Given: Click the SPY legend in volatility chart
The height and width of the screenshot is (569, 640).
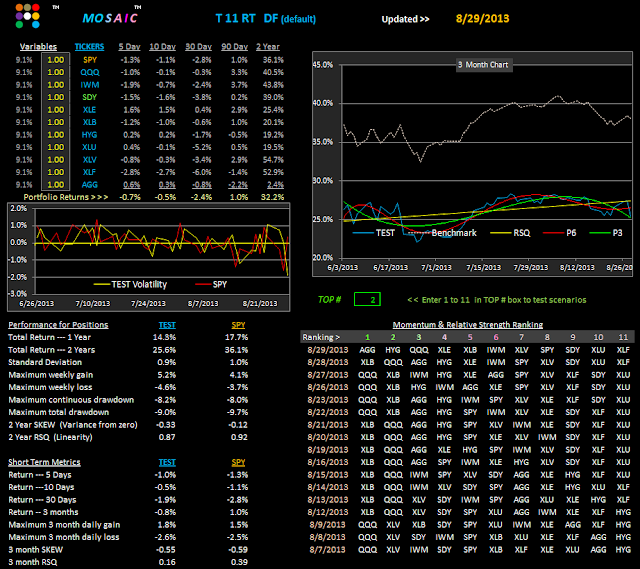Looking at the screenshot, I should coord(211,284).
